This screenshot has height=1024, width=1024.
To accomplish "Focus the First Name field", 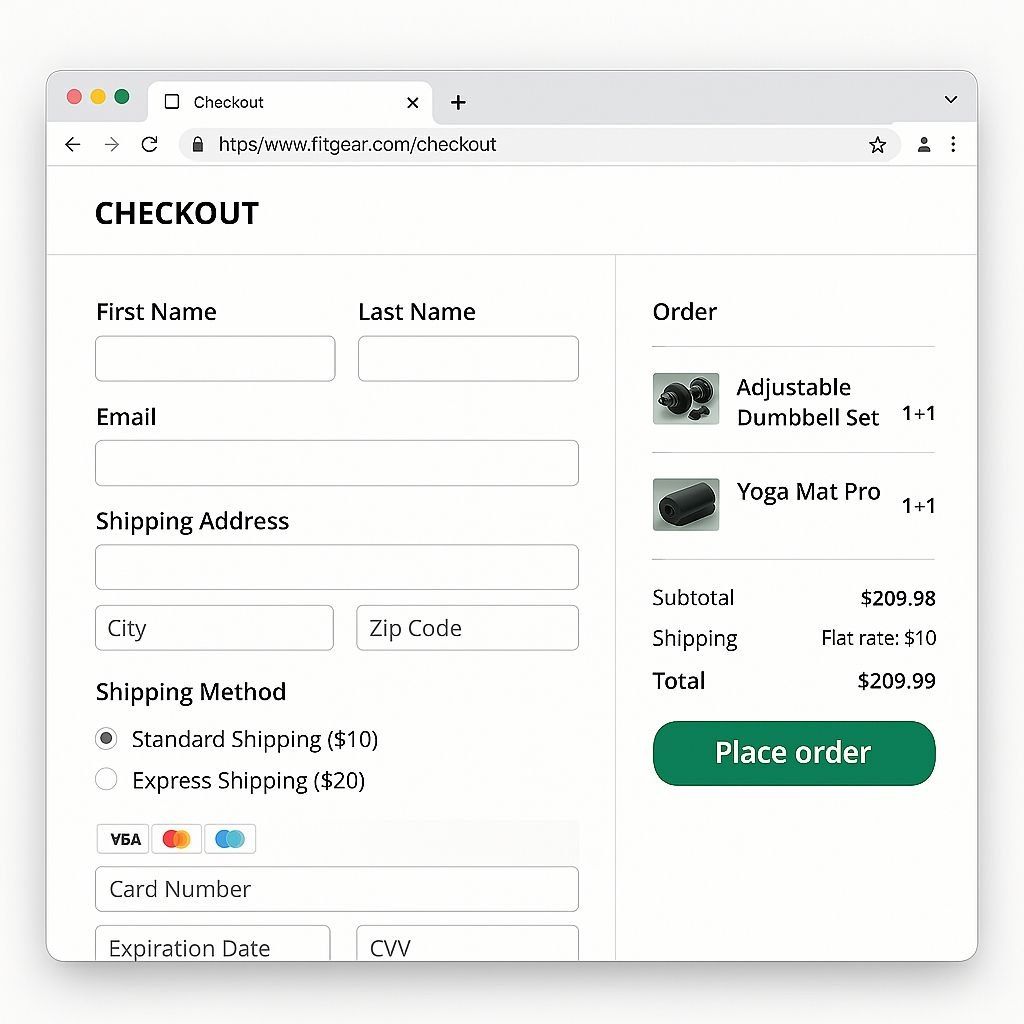I will [215, 359].
